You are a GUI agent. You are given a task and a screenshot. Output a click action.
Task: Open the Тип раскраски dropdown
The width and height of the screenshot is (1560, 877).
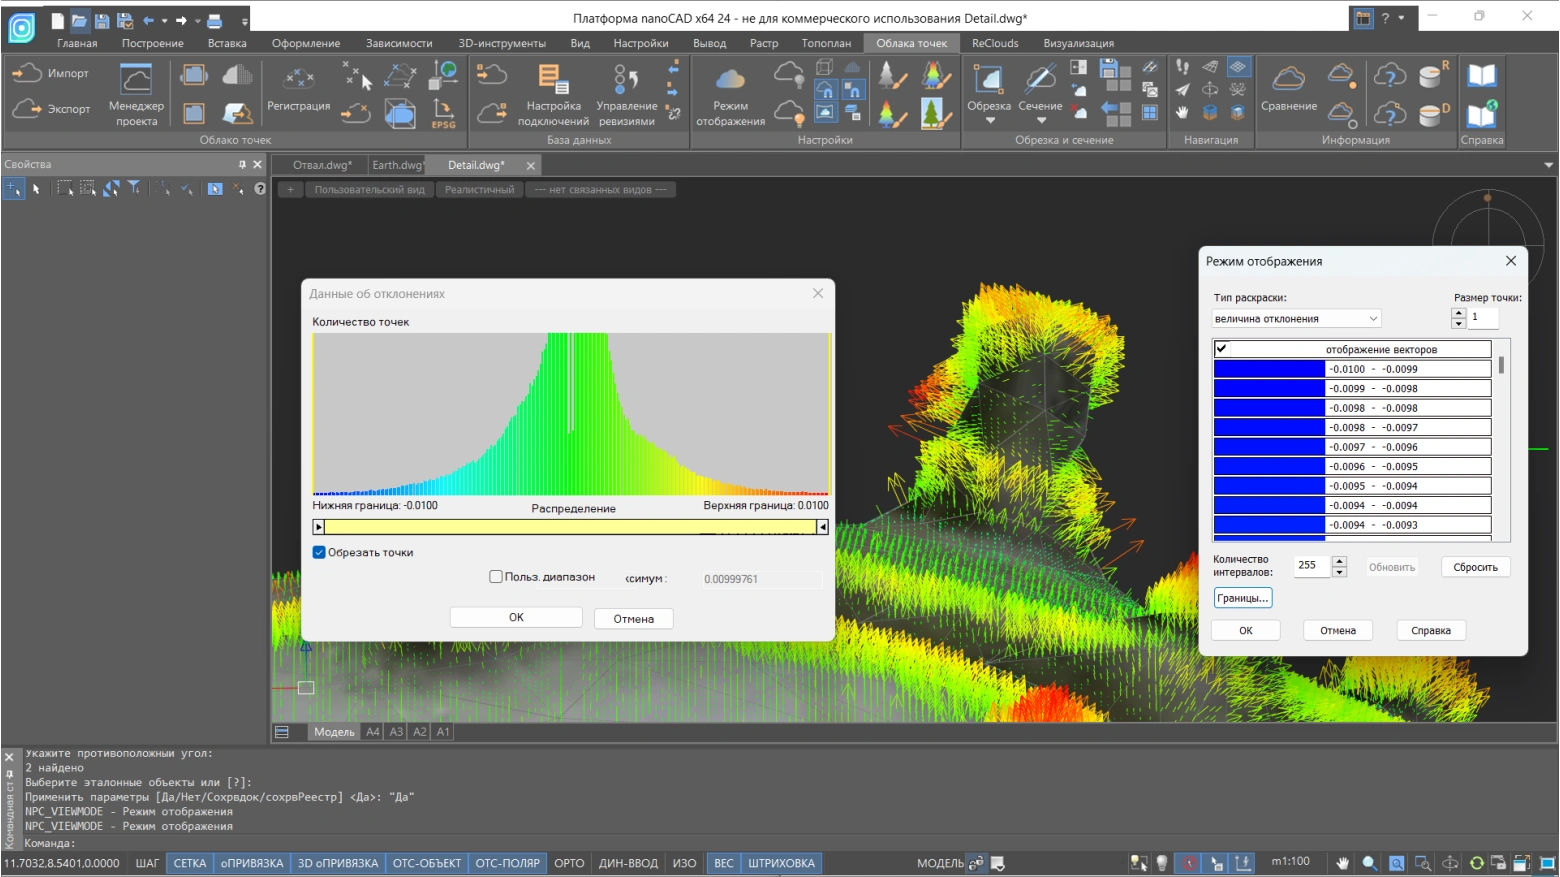click(x=1296, y=319)
